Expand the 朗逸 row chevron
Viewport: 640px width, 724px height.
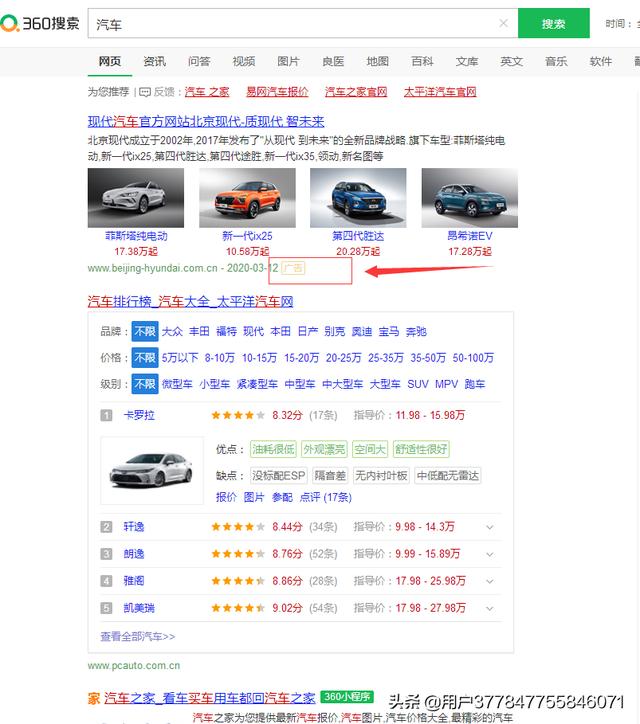tap(490, 554)
